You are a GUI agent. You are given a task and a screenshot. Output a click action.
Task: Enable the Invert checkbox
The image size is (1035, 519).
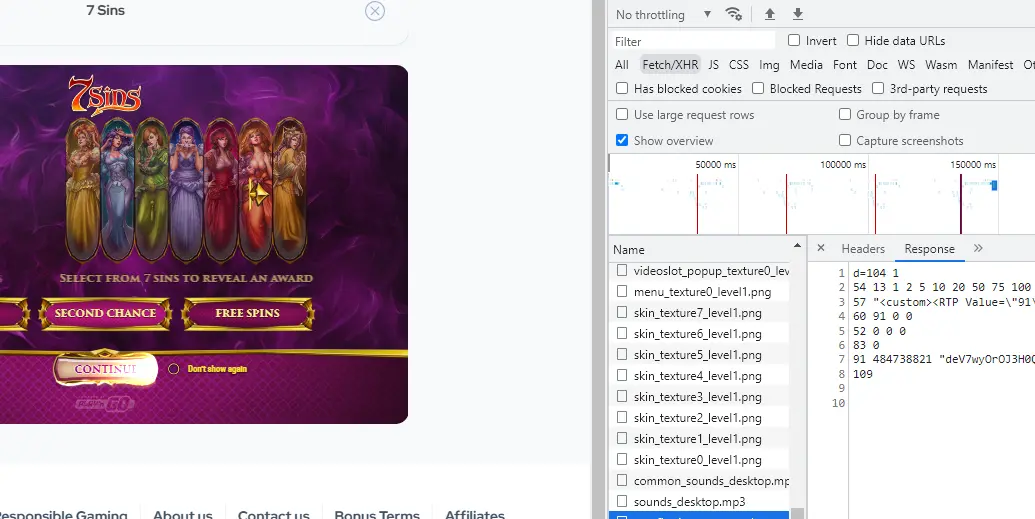(x=794, y=40)
